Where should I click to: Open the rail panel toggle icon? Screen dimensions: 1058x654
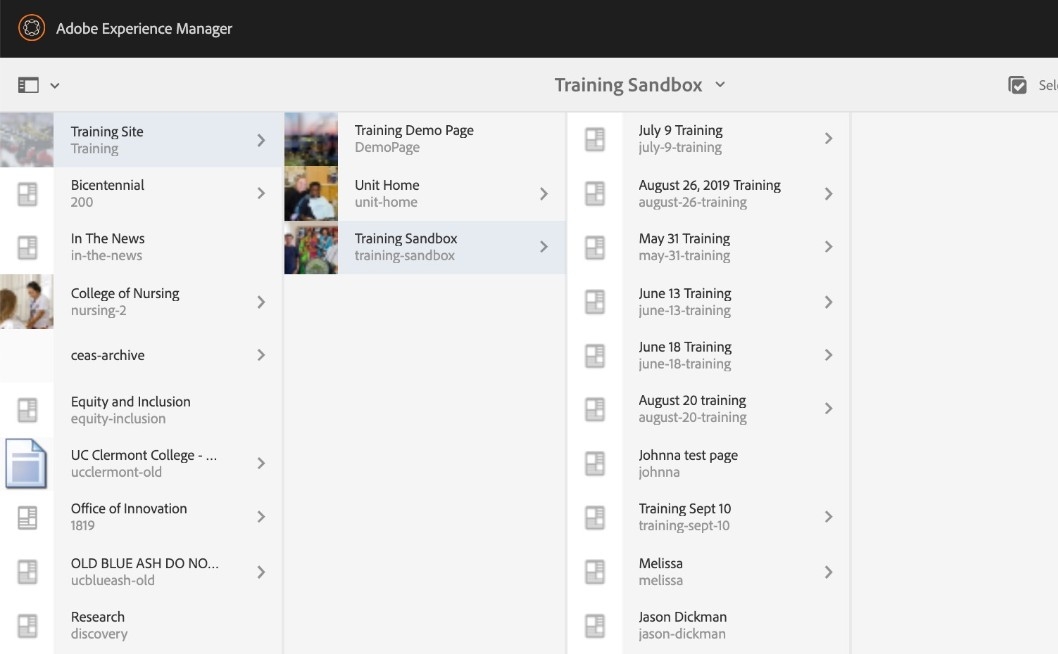click(x=28, y=86)
